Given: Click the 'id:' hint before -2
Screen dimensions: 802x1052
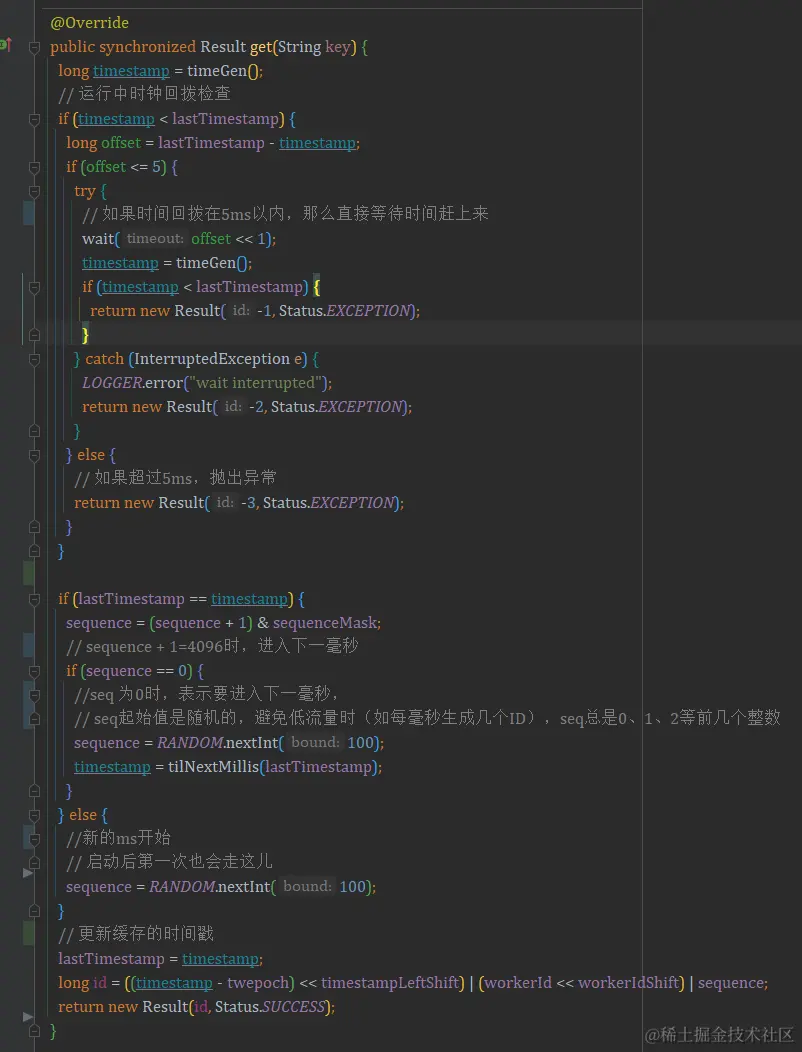Looking at the screenshot, I should 233,407.
